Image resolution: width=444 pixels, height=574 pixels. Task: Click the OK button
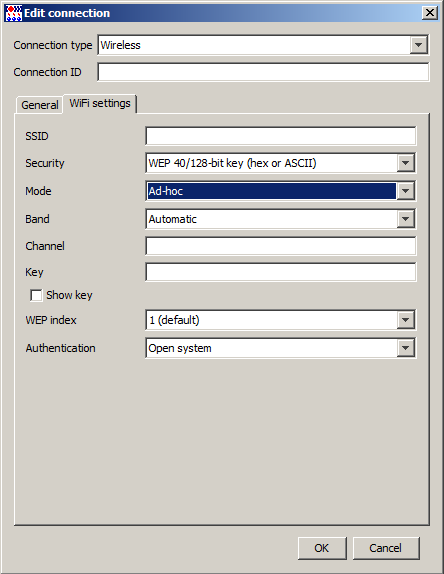coord(322,548)
